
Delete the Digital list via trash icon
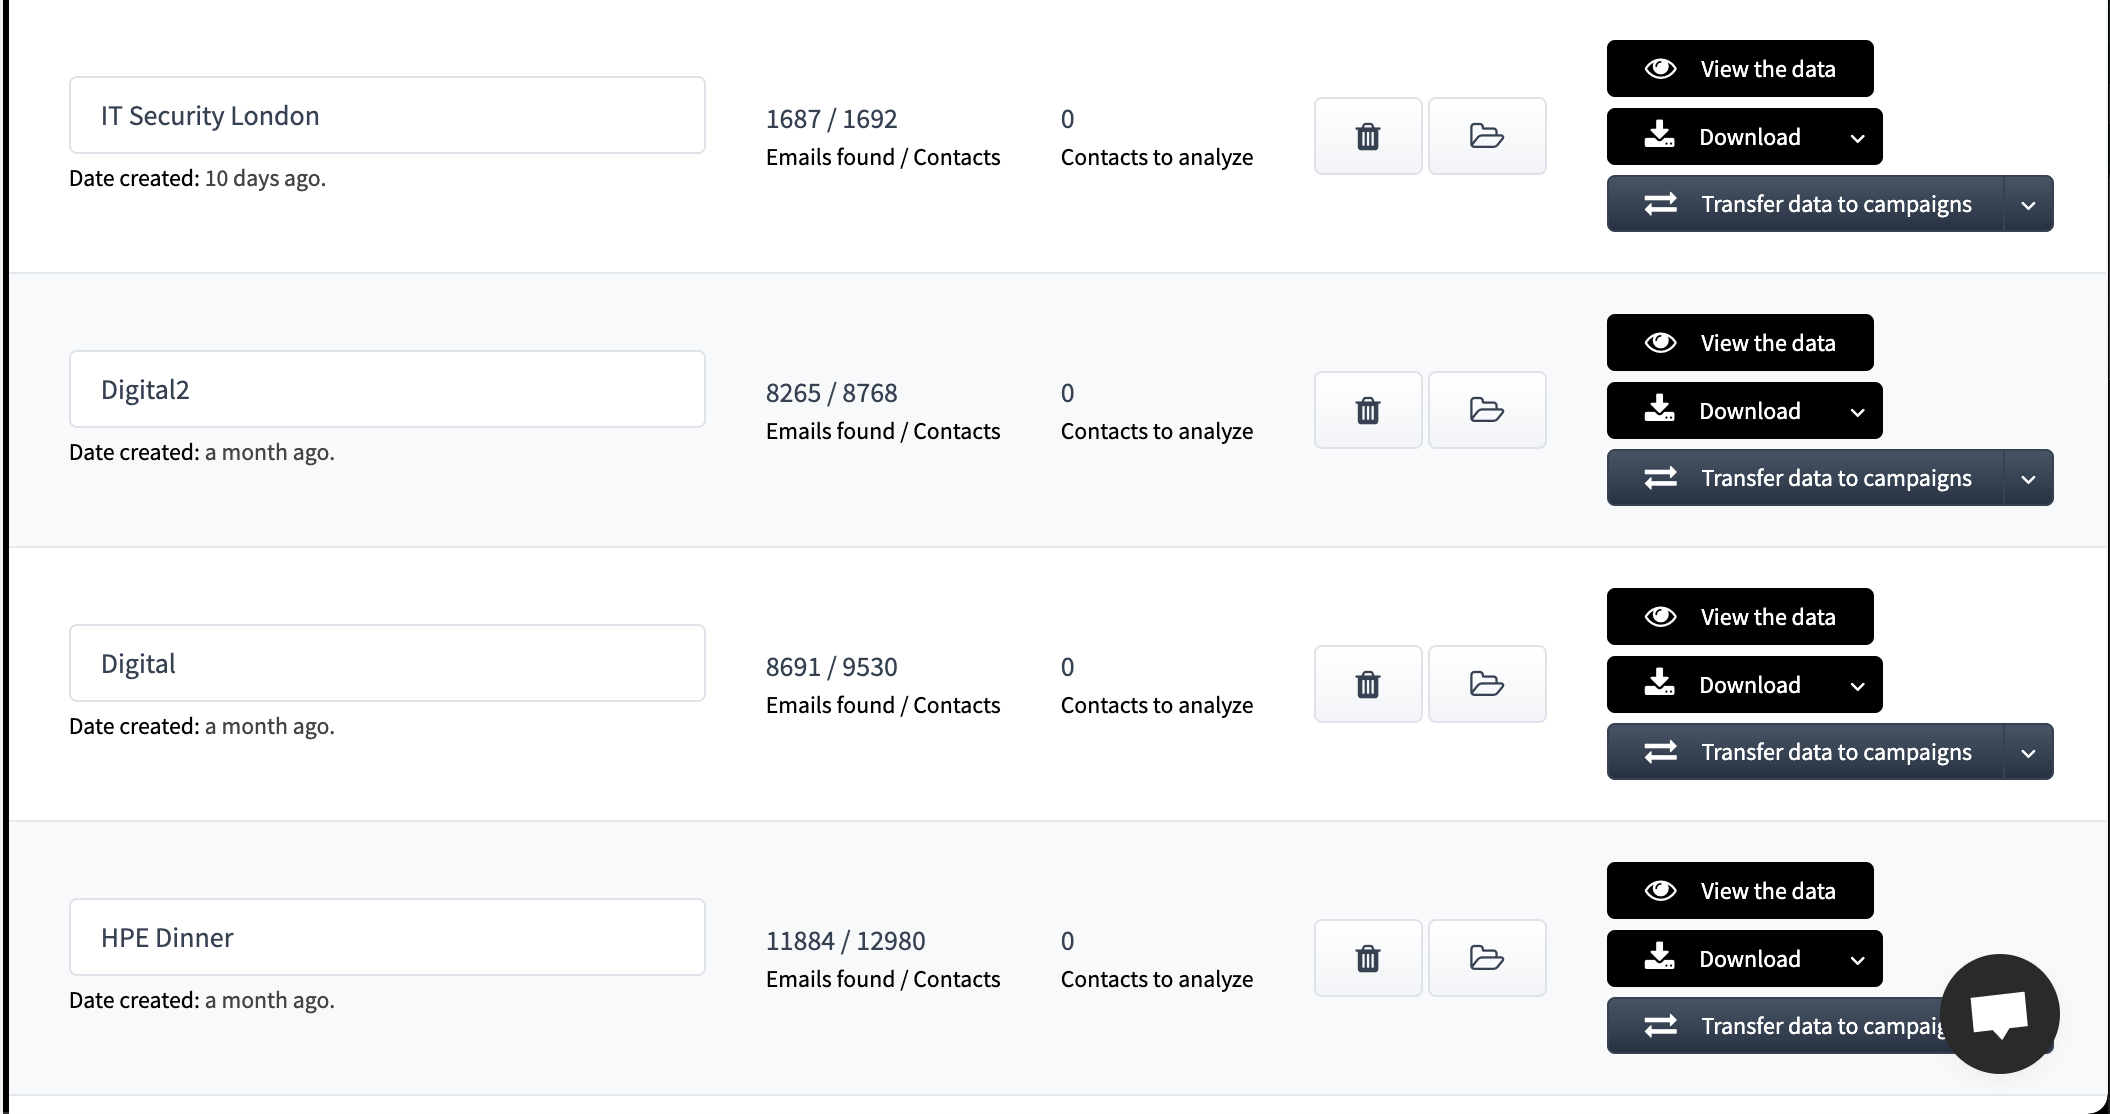1367,684
